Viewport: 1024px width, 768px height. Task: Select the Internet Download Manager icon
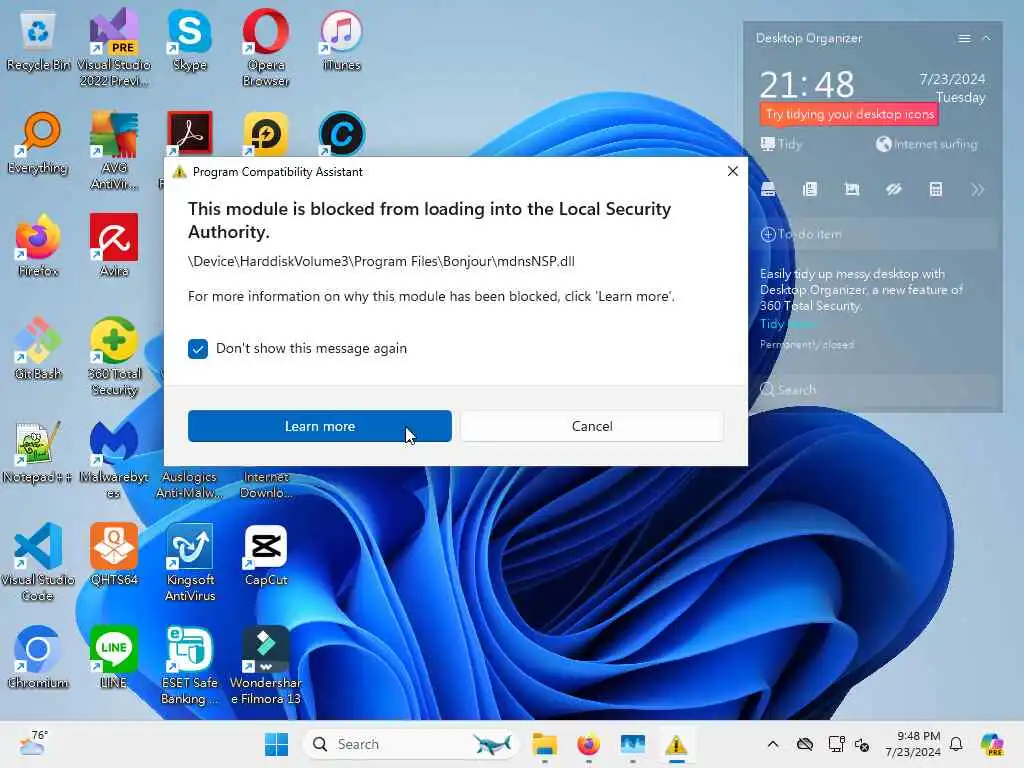265,485
